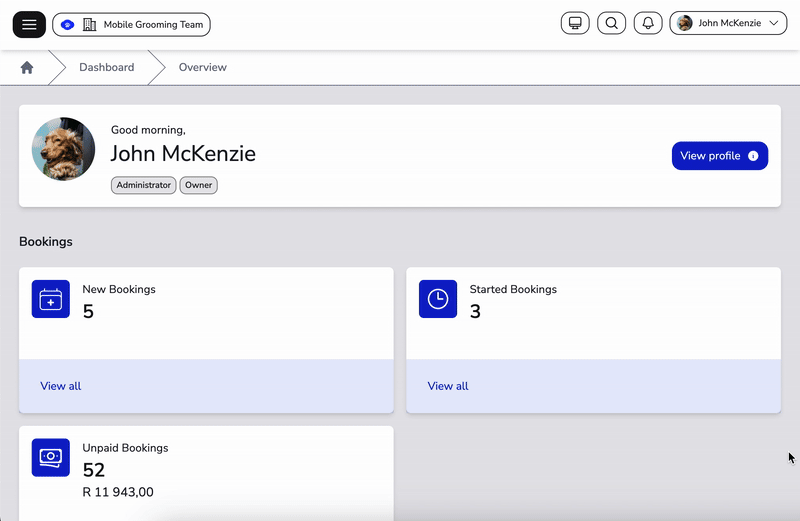
Task: Open the Mobile Grooming Team selector
Action: click(143, 24)
